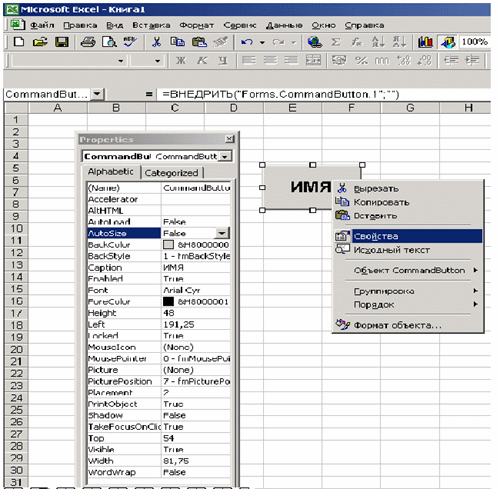Open the AutoSize value dropdown
500x489 pixels.
[222, 233]
